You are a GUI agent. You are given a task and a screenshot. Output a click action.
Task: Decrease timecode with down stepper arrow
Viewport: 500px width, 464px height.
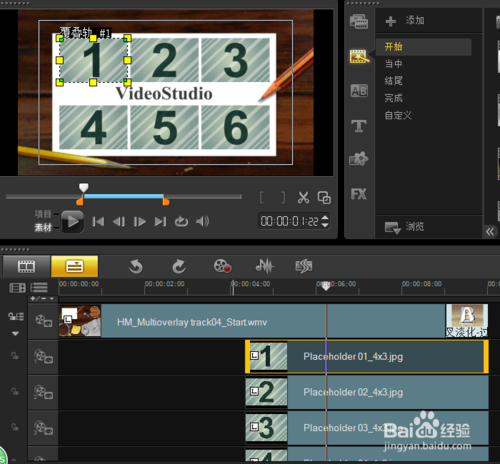(325, 225)
